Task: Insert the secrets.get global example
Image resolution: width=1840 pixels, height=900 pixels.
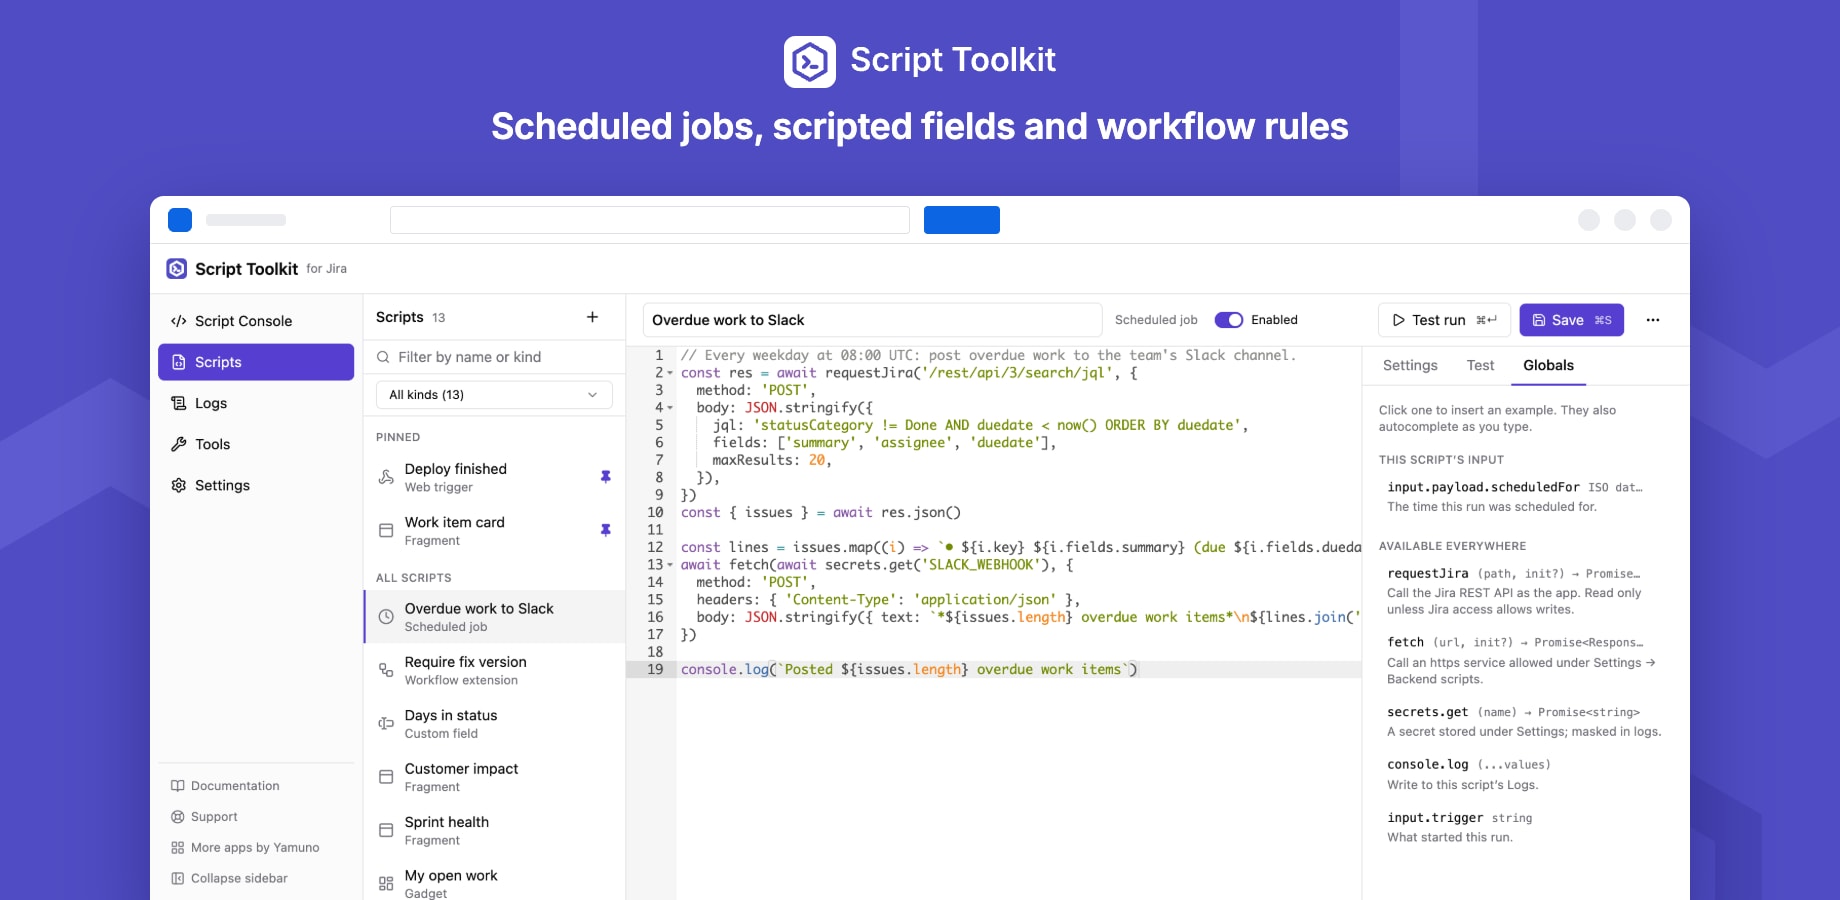Action: pos(1524,721)
